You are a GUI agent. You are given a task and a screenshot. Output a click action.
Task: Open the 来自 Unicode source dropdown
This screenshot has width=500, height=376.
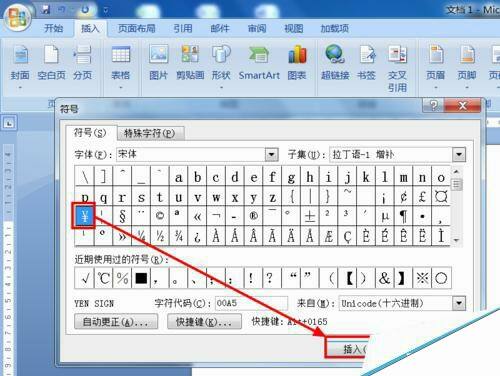459,303
